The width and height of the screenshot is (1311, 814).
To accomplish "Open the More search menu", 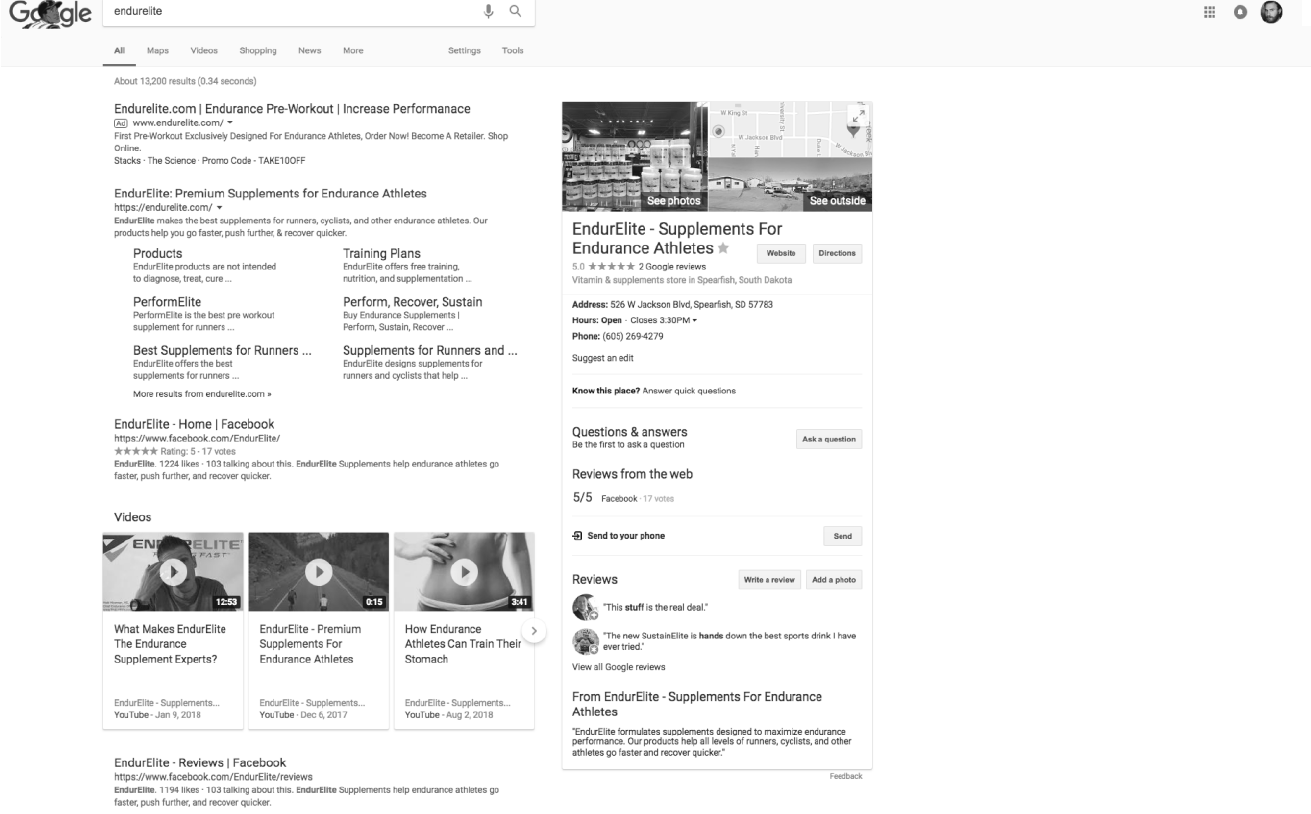I will point(353,50).
